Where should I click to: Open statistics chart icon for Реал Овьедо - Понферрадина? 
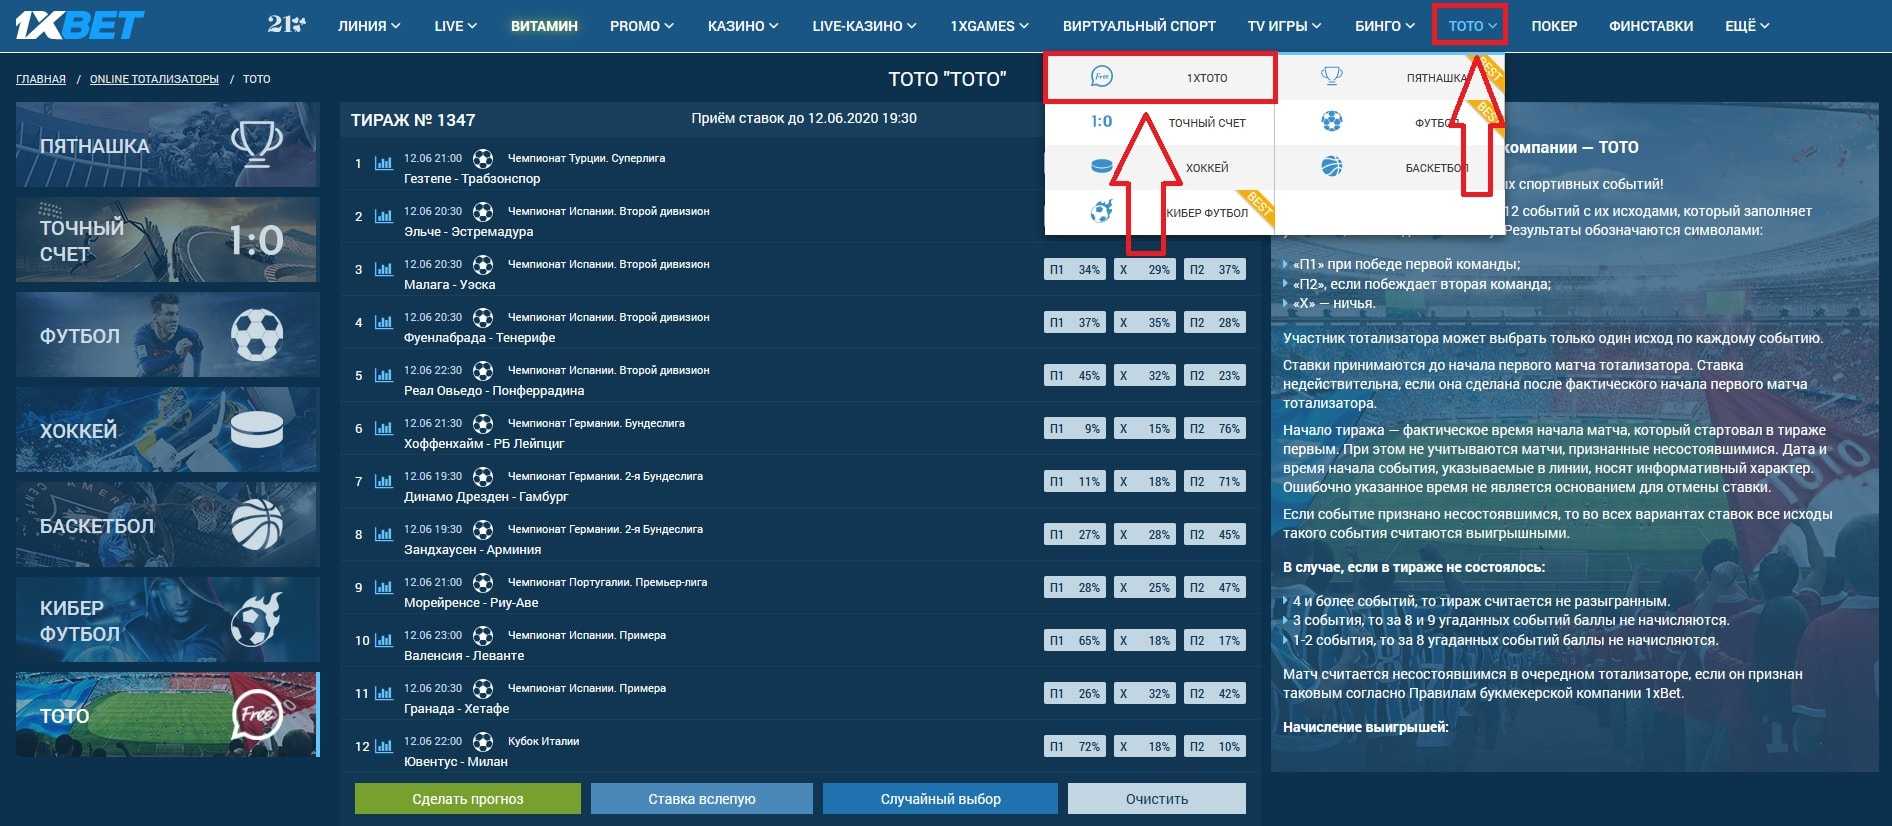pos(383,375)
